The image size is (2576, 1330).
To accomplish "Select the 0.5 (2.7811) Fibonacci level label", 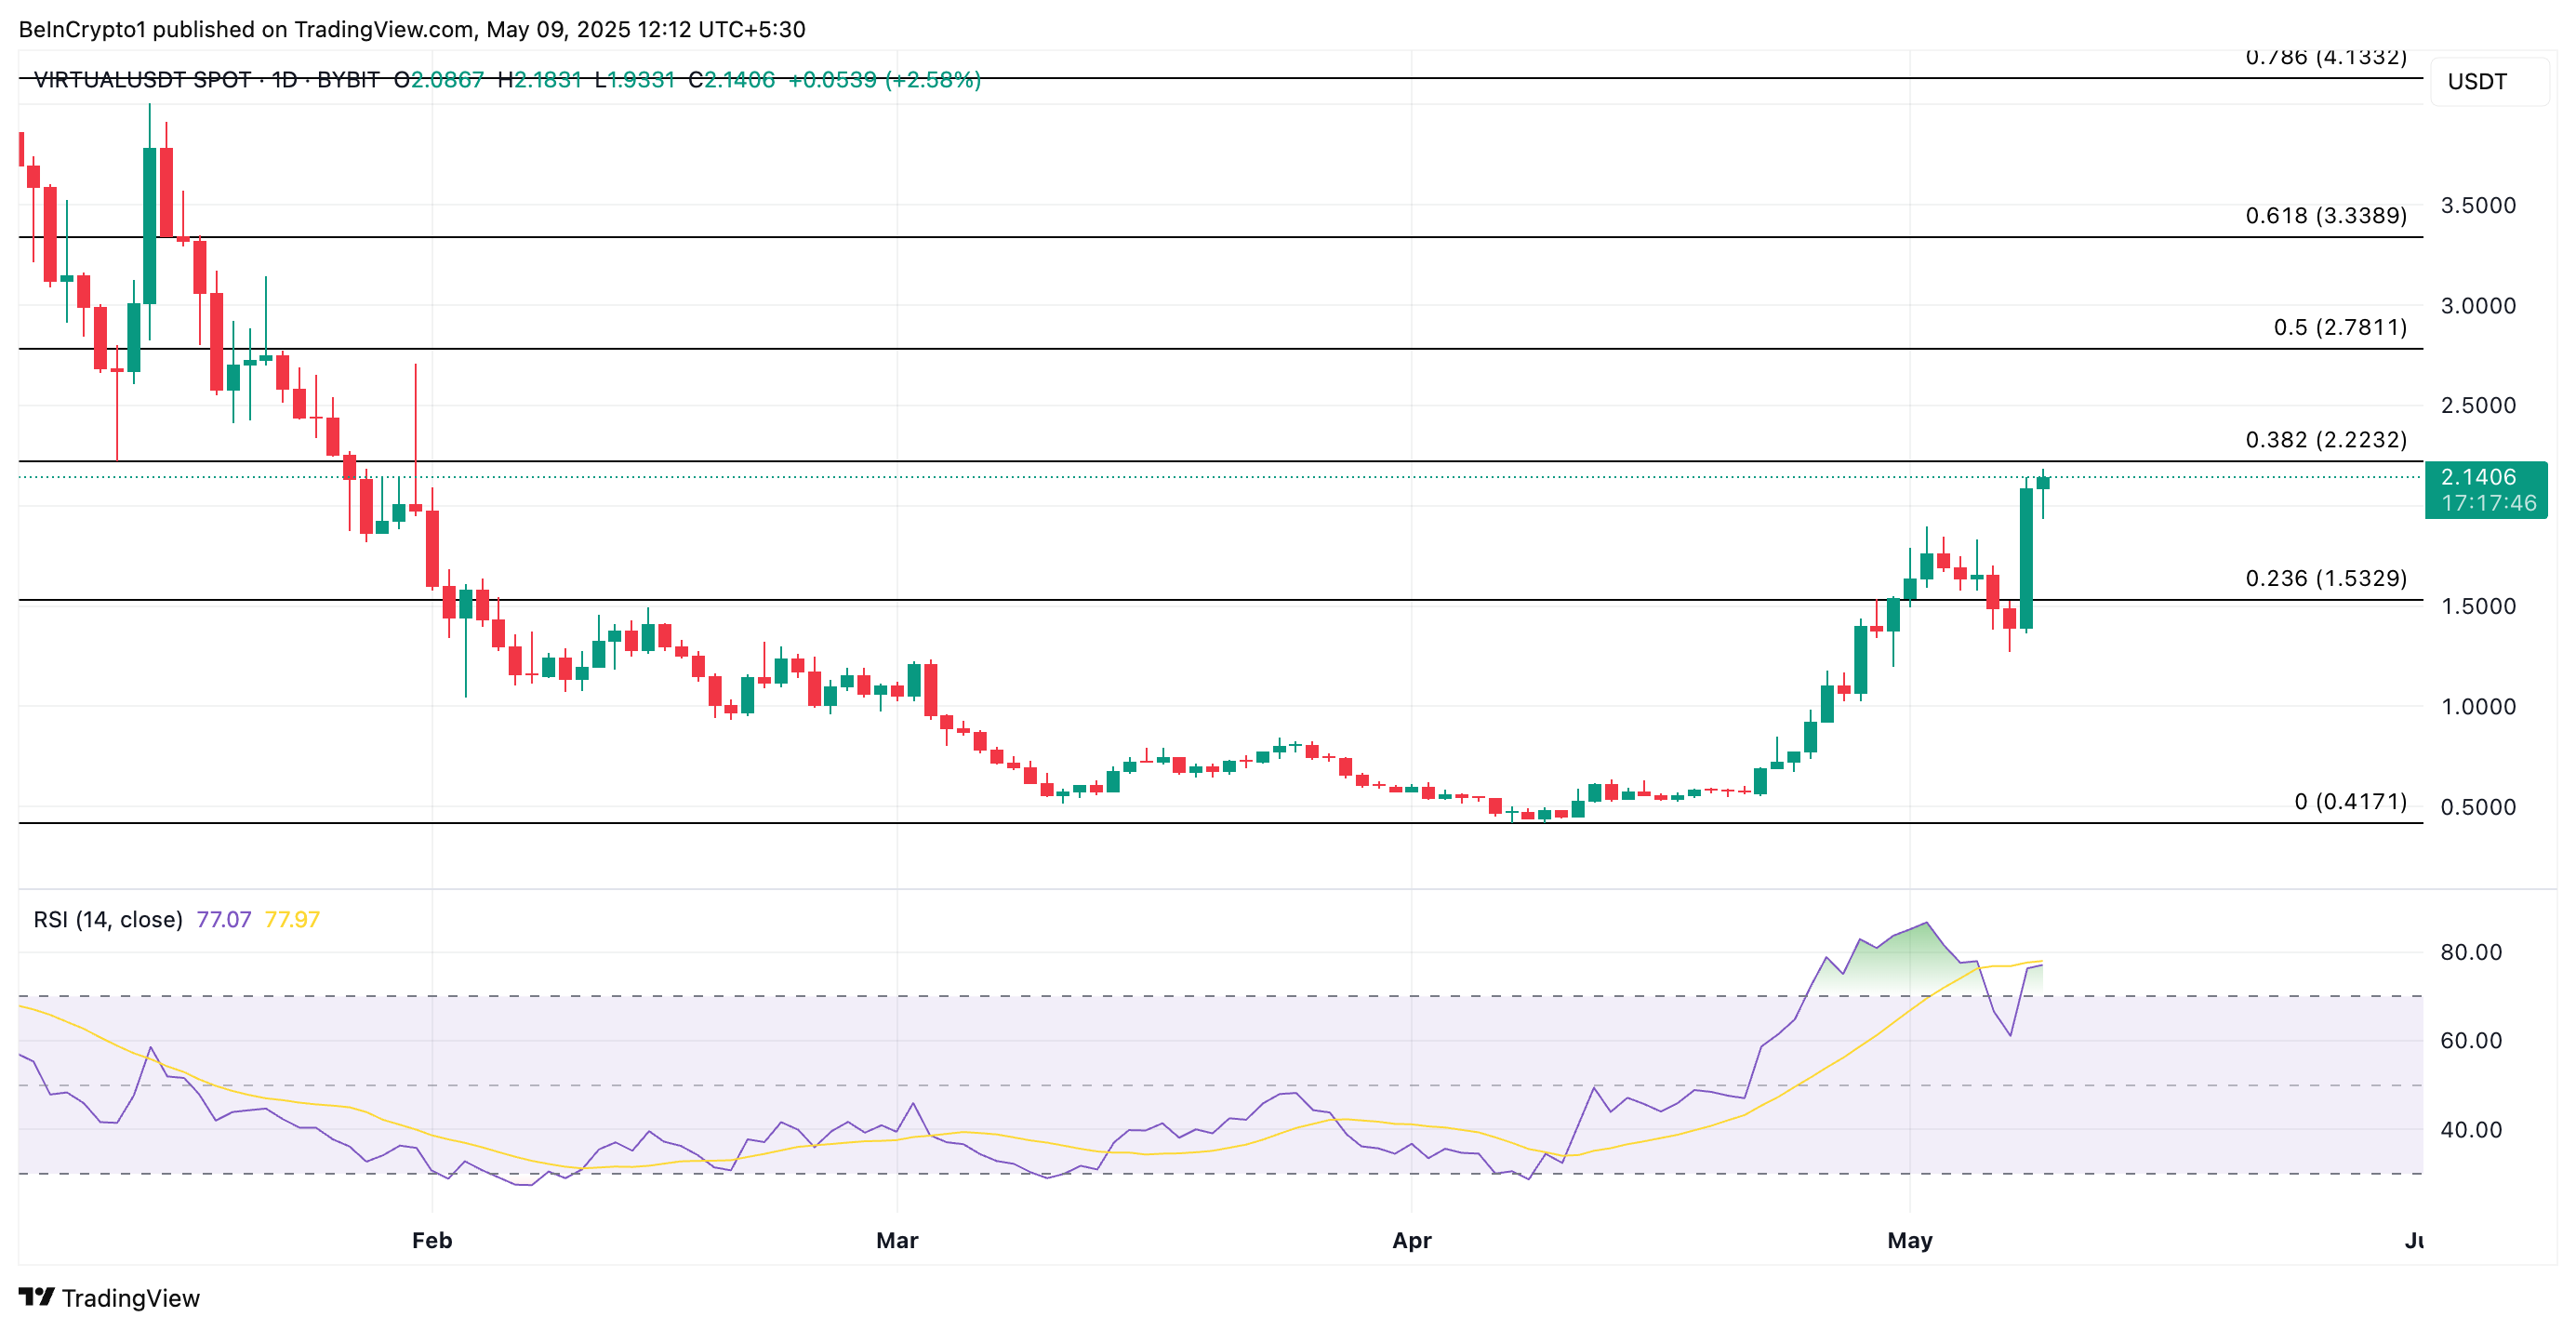I will pos(2339,327).
